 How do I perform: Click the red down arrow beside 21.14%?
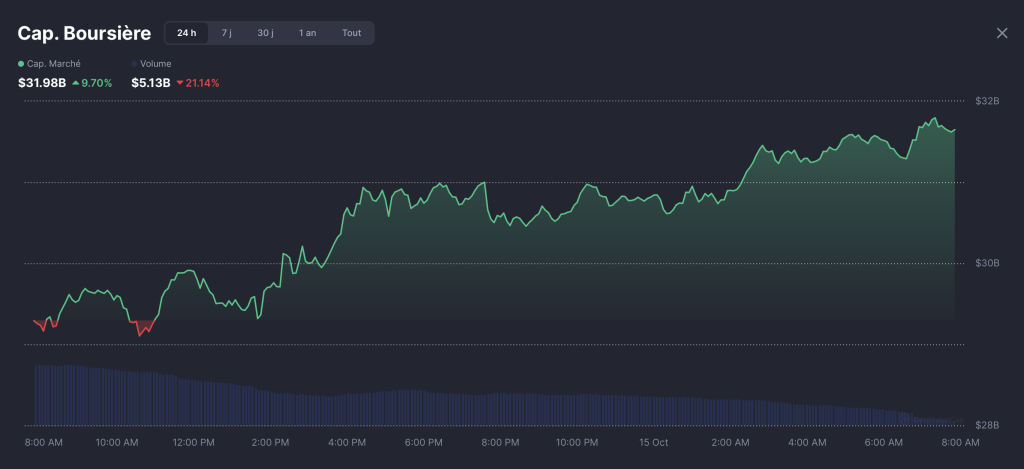[180, 83]
